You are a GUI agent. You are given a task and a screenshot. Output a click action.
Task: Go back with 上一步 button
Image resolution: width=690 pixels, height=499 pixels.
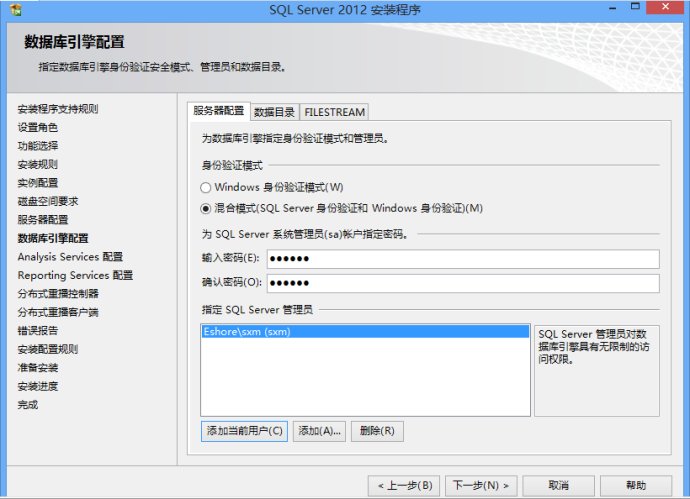click(x=404, y=485)
